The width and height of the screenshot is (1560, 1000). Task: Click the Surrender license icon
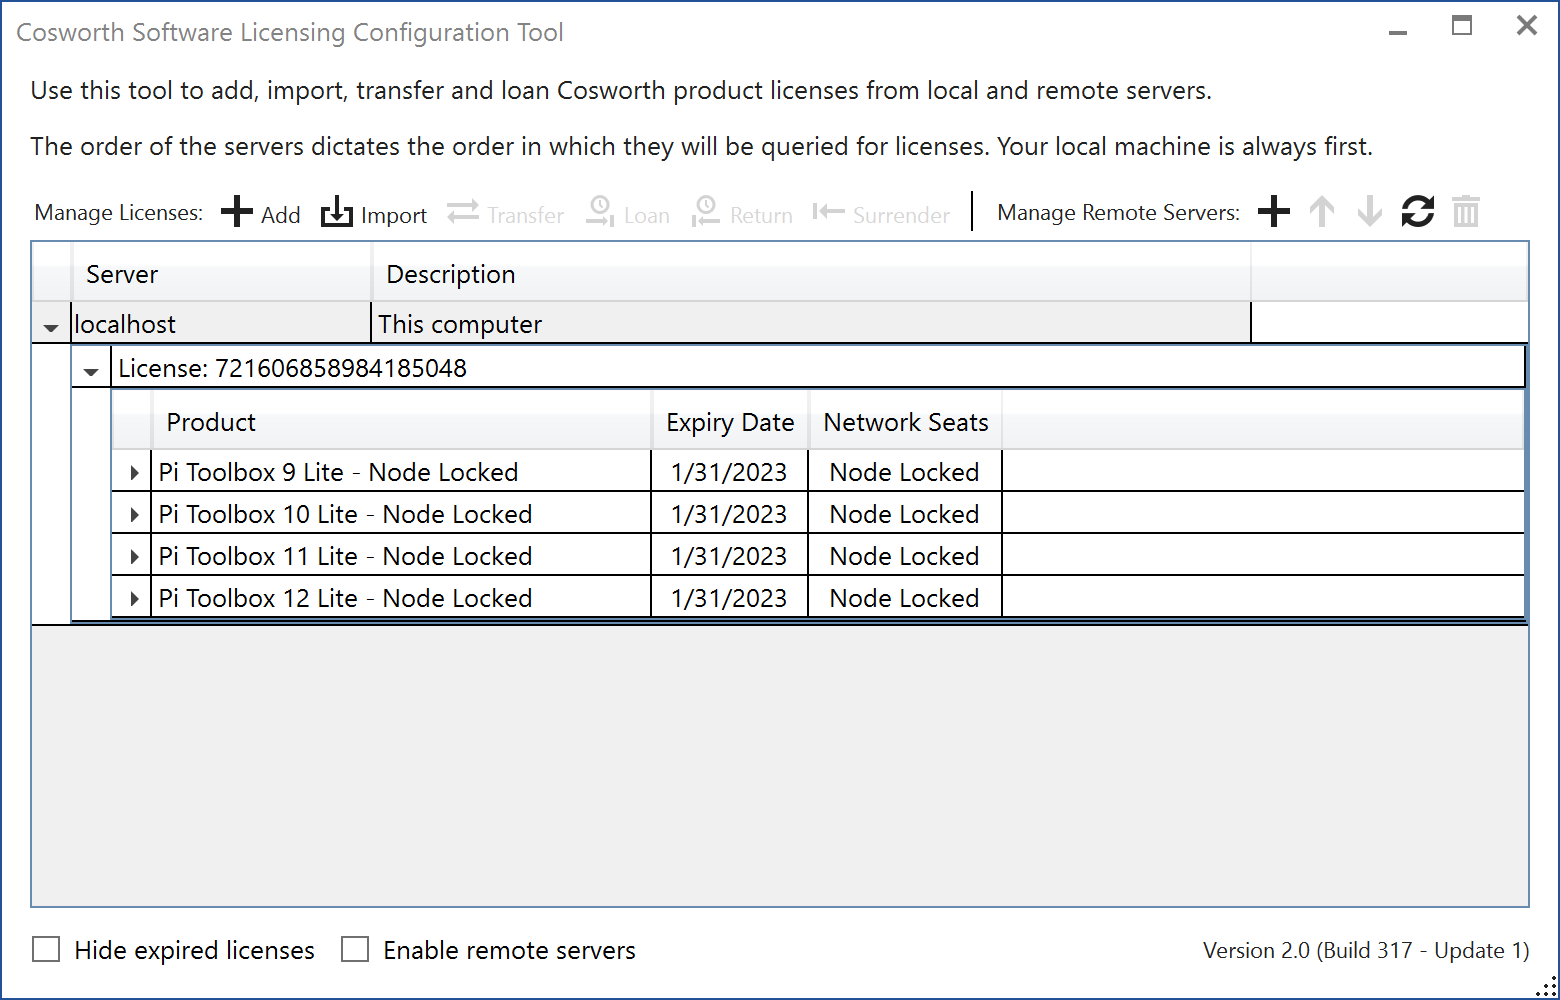point(828,212)
